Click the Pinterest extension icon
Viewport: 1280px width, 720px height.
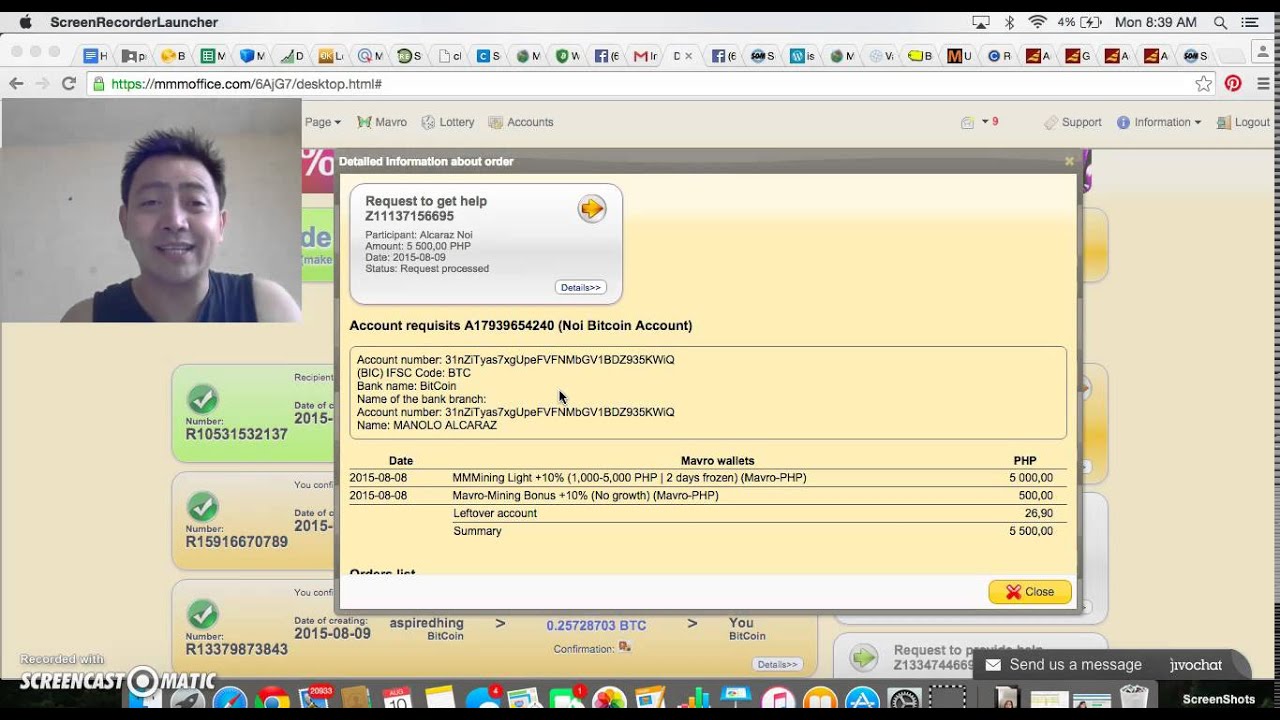pyautogui.click(x=1233, y=84)
